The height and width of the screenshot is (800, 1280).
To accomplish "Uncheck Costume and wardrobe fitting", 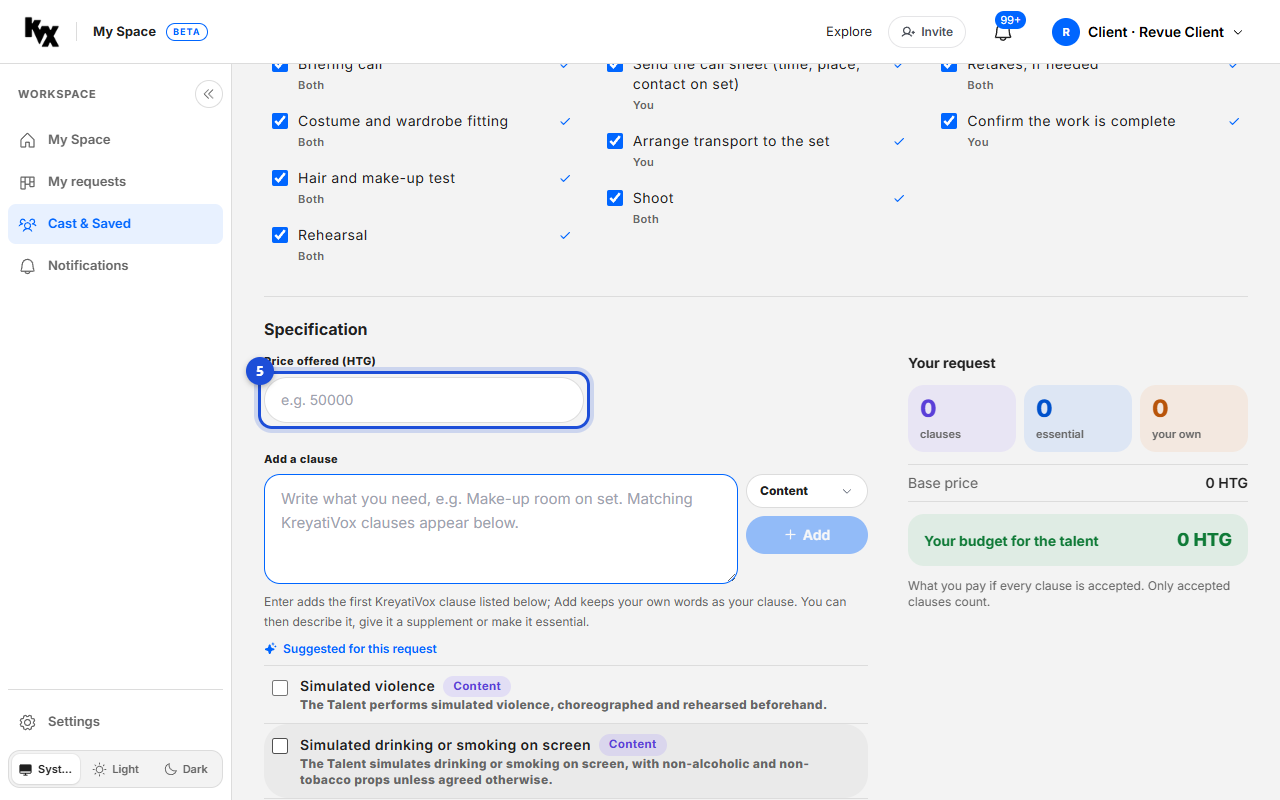I will click(x=280, y=121).
